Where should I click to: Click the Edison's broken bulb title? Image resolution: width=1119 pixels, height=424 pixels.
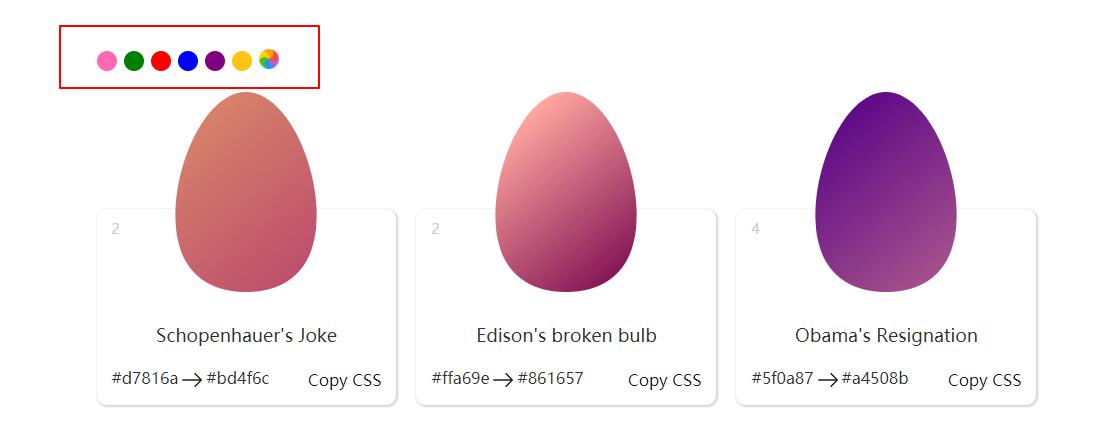click(566, 335)
